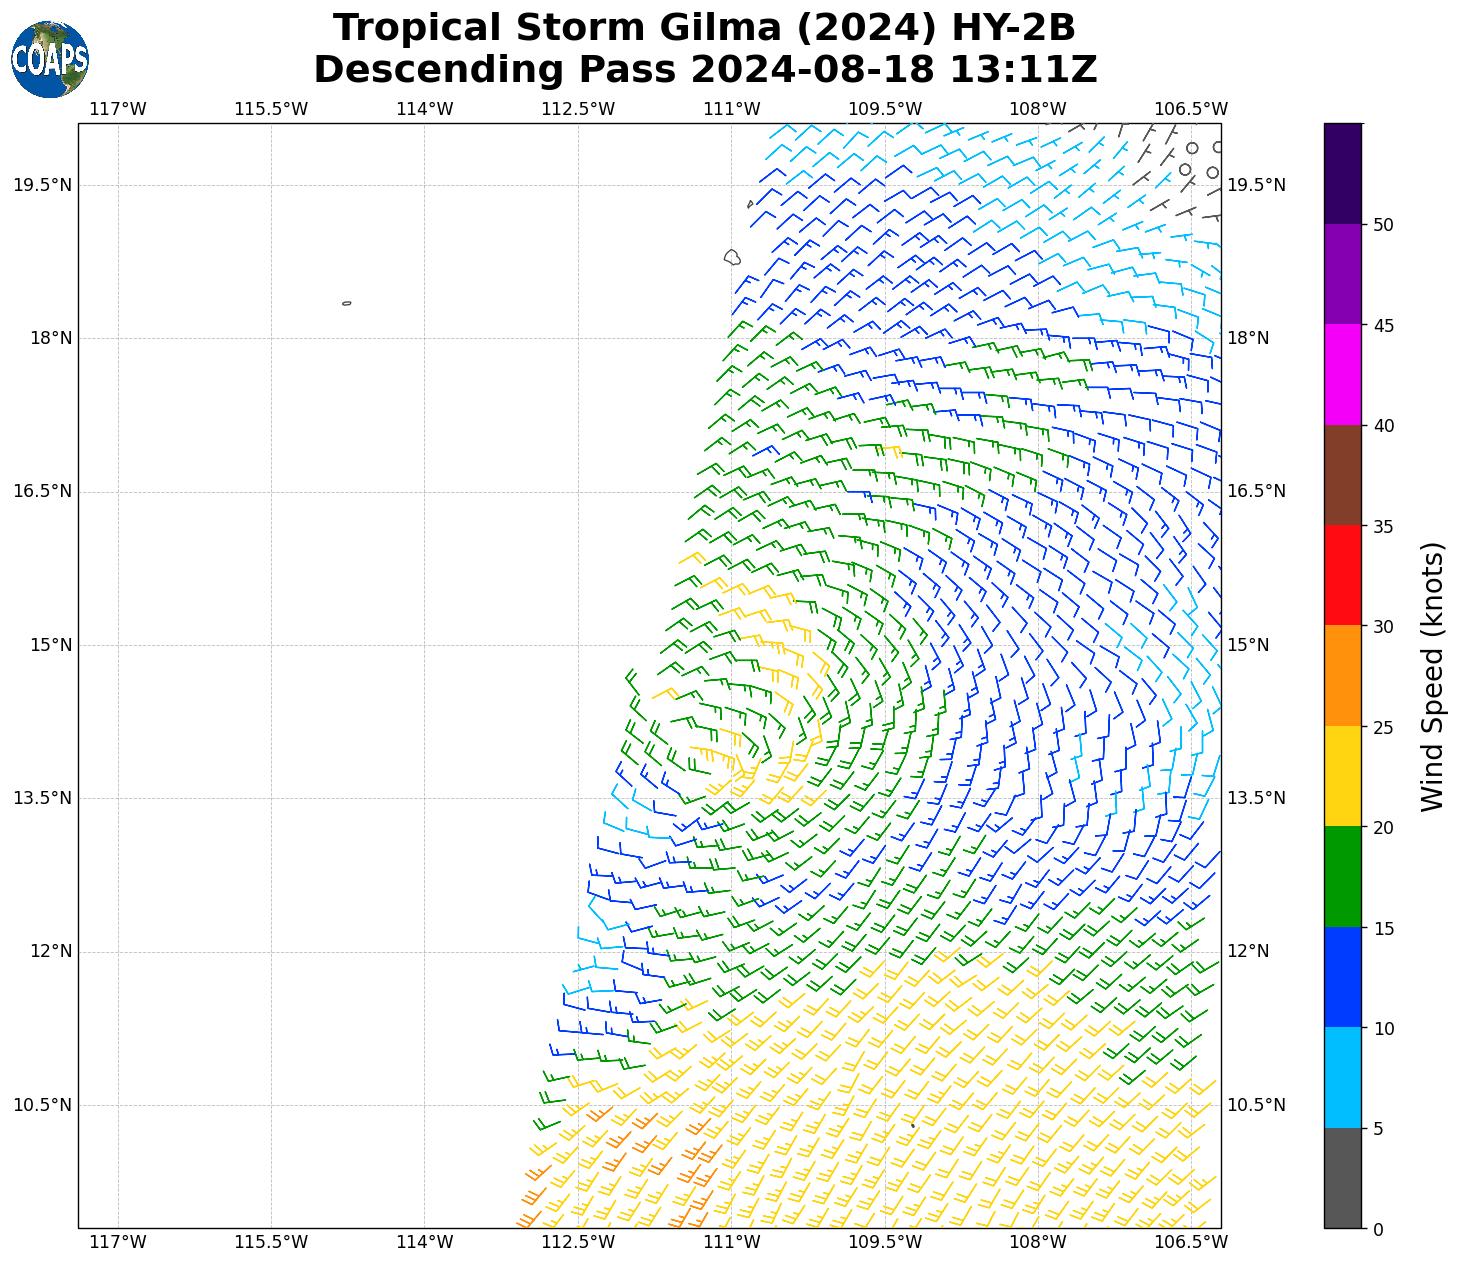This screenshot has width=1461, height=1264.
Task: Click the right-side 12°N latitude label
Action: click(x=1248, y=951)
